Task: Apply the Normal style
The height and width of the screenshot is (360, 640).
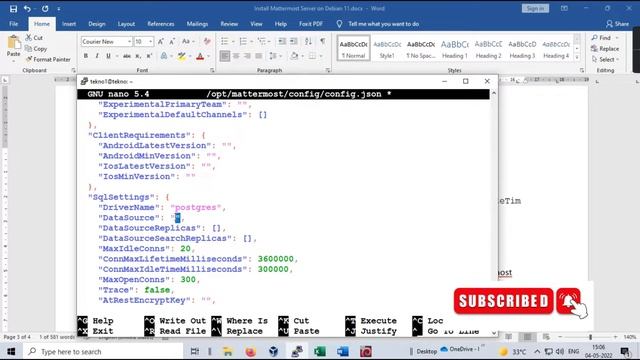Action: click(x=353, y=49)
